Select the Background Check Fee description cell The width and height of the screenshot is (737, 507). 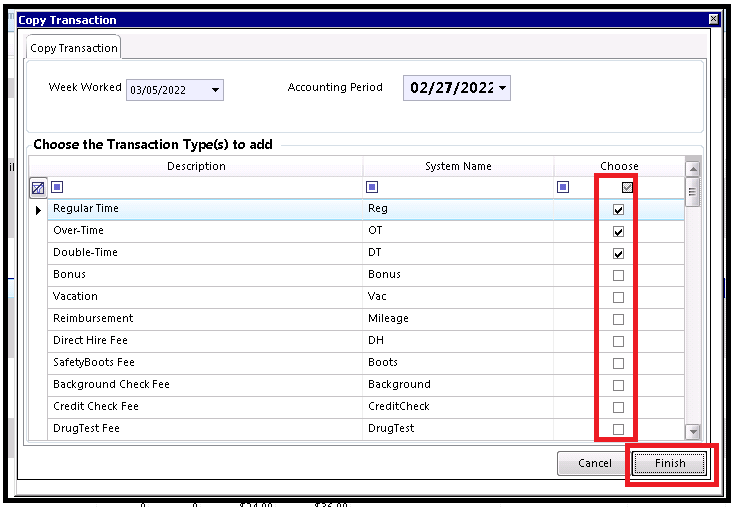(x=205, y=385)
